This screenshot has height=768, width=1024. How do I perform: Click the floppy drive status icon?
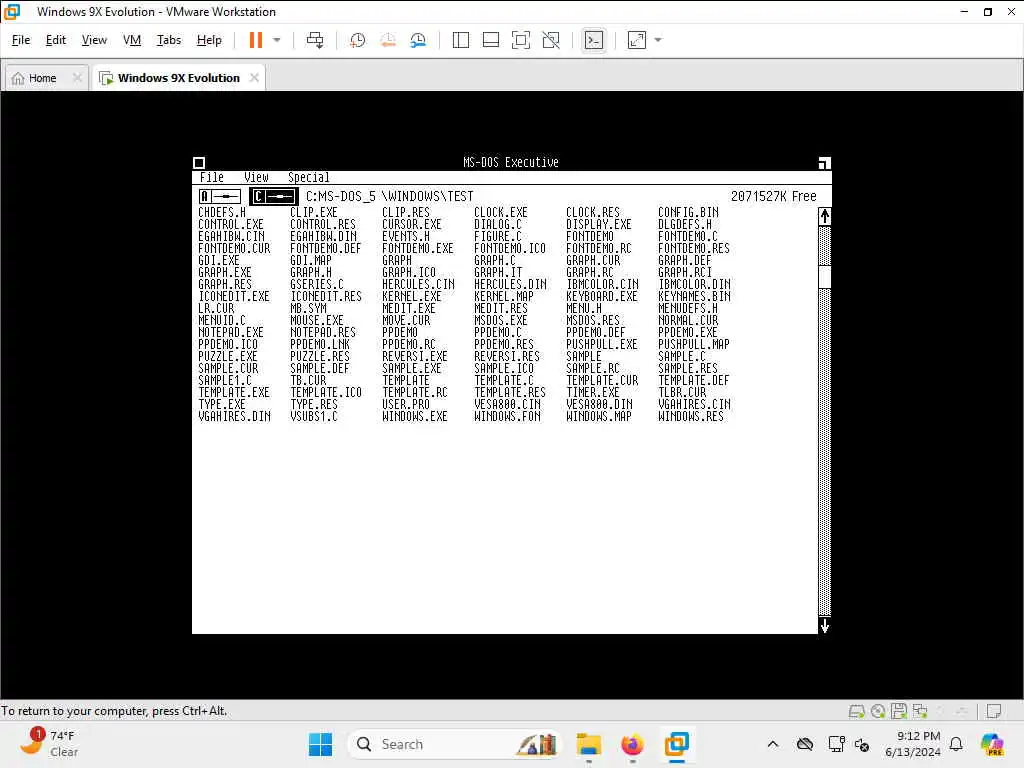coord(899,711)
